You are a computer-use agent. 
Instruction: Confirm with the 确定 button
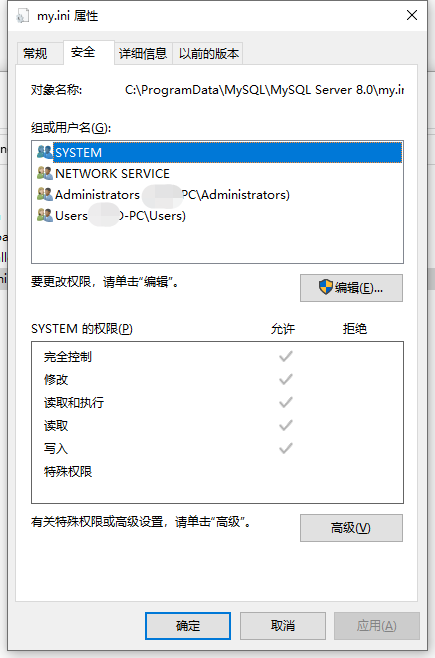[188, 626]
